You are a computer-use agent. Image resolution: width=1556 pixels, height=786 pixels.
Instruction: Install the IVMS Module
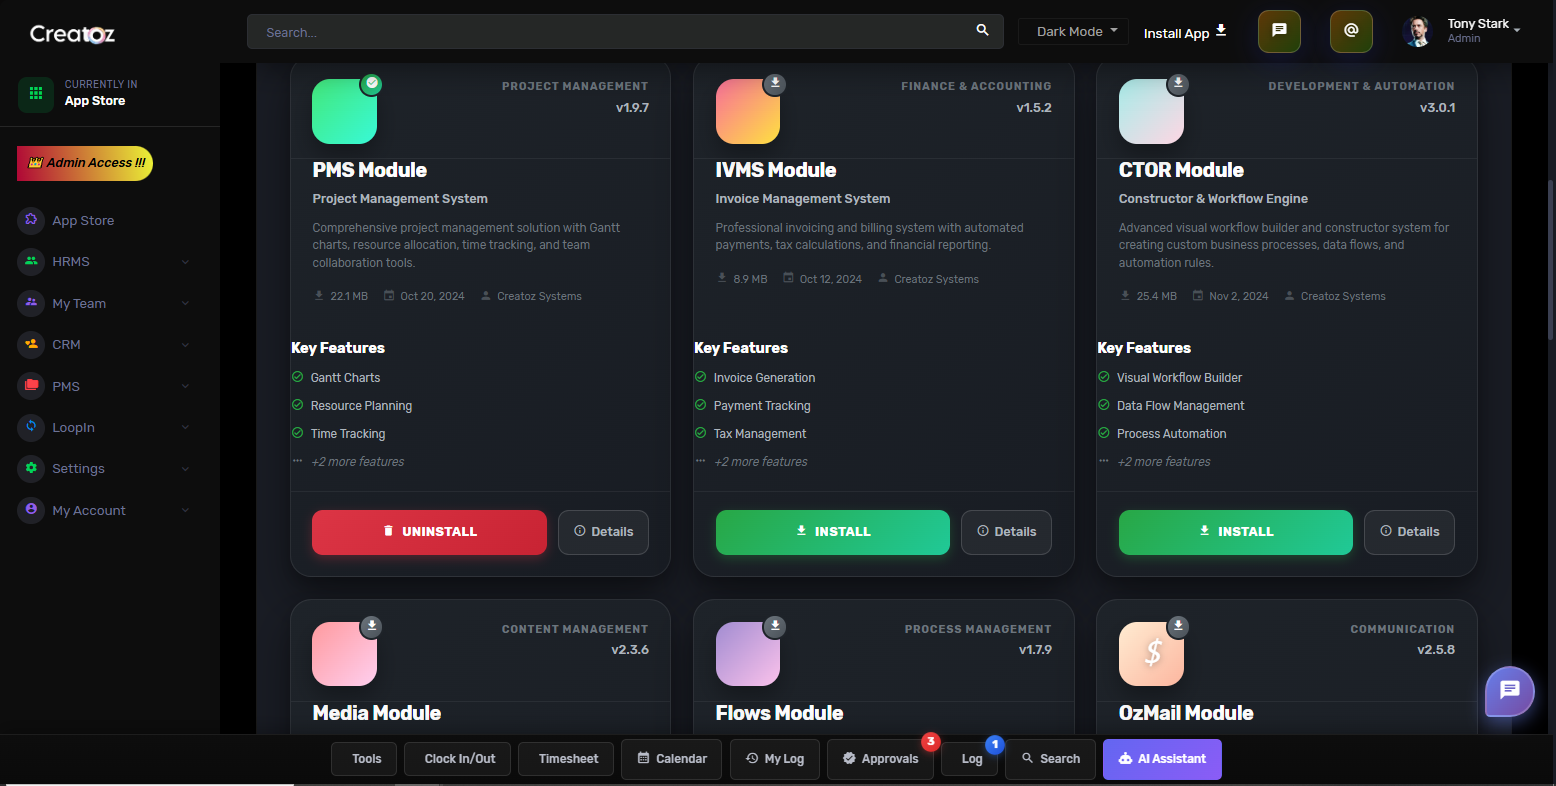(832, 532)
